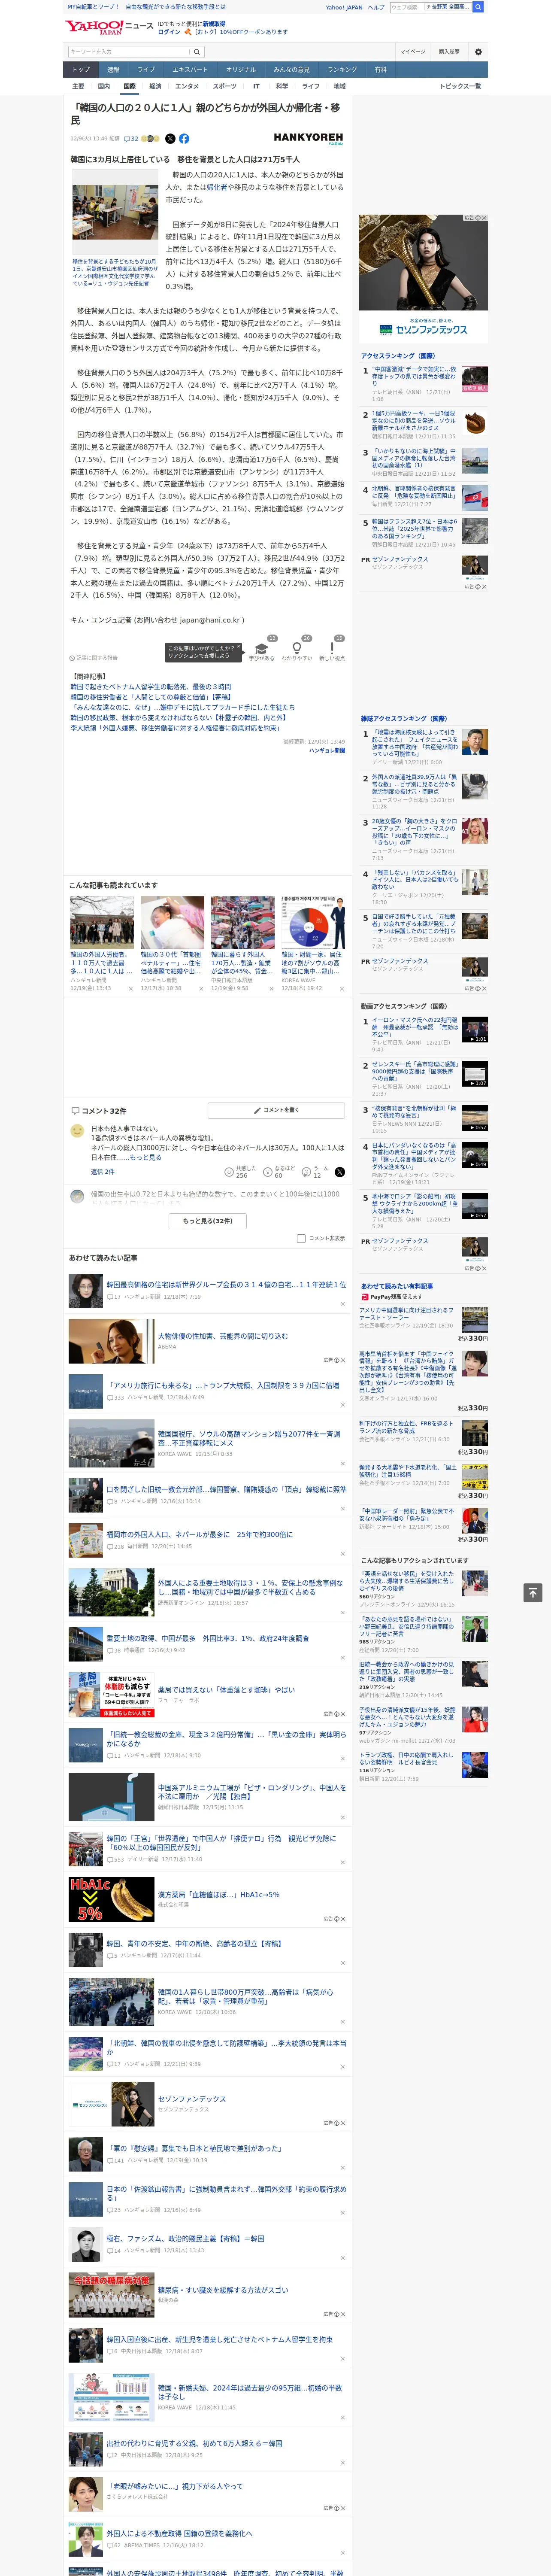The width and height of the screenshot is (551, 2576).
Task: Click the コメントを書く button
Action: coord(276,1110)
